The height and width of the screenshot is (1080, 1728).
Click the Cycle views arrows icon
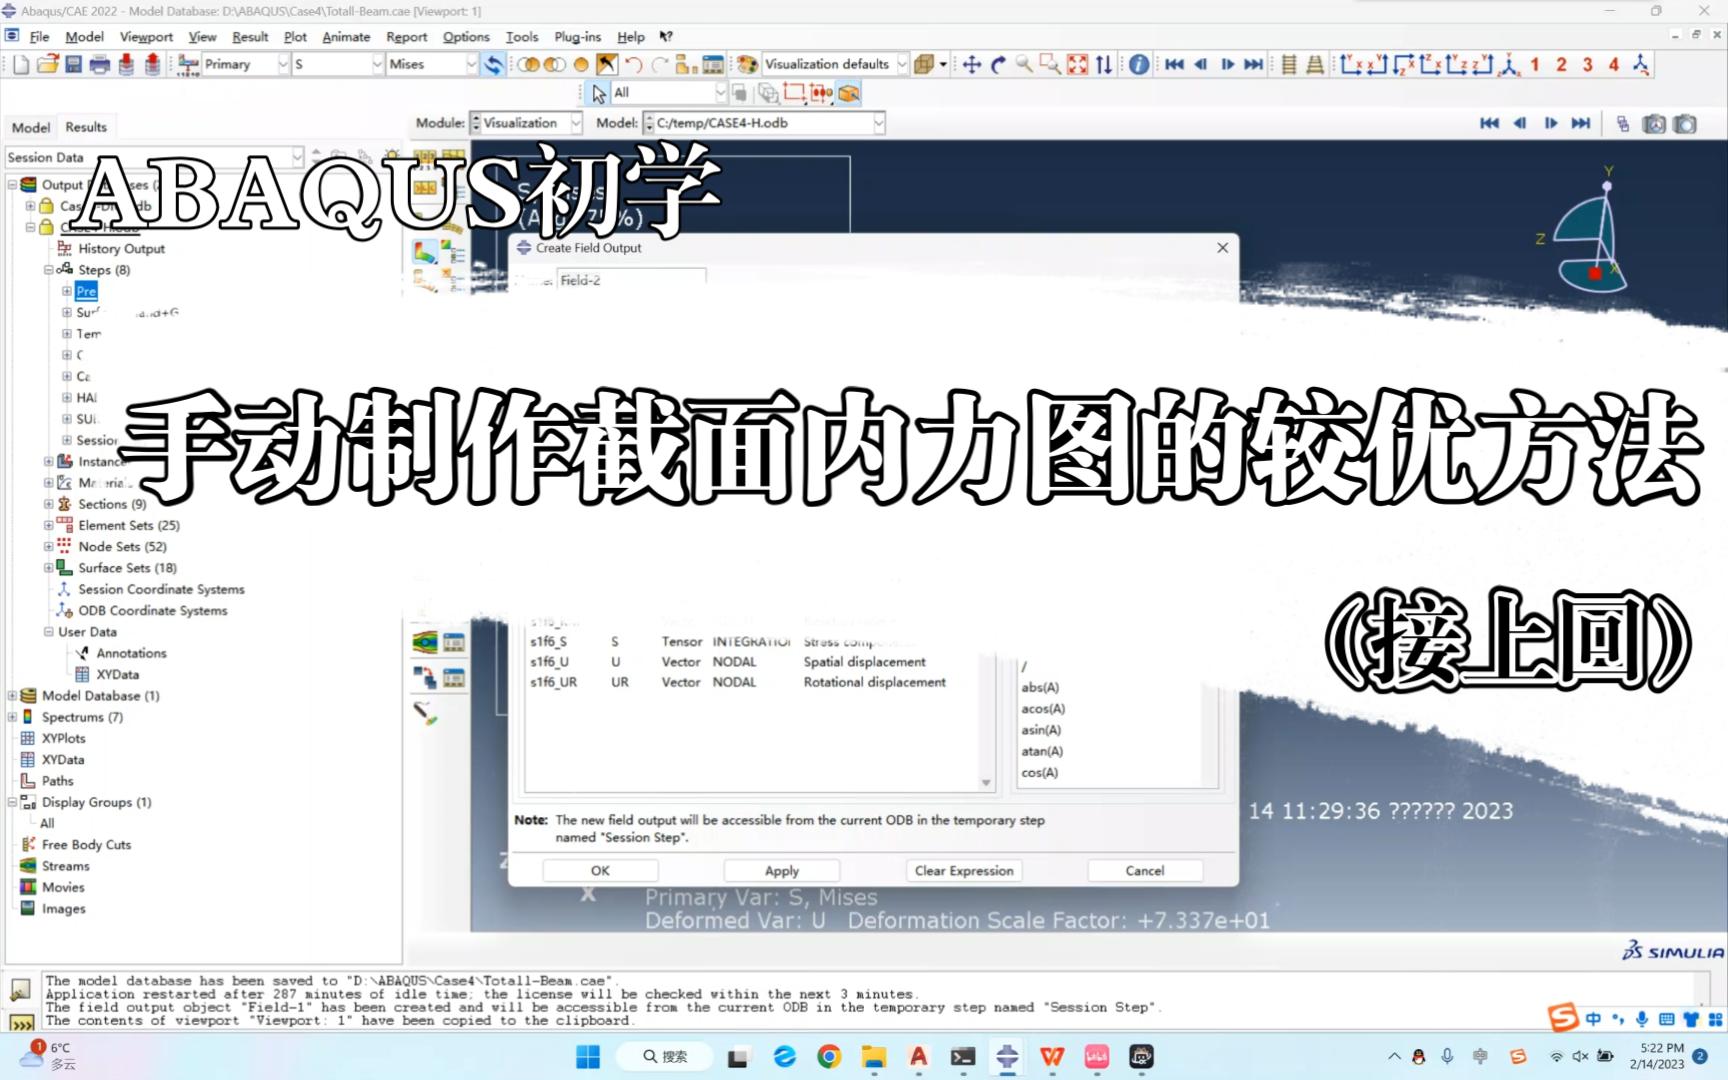(1103, 64)
